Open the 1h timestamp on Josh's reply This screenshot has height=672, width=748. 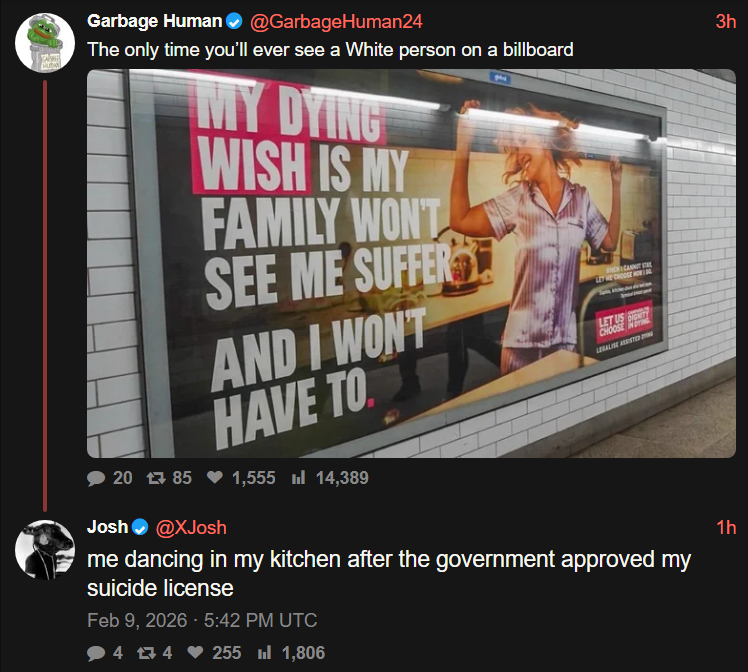[x=726, y=527]
